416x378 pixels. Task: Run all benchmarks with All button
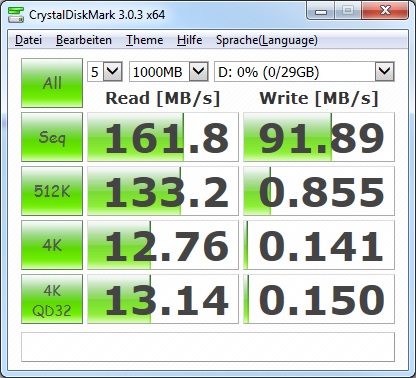click(x=52, y=83)
